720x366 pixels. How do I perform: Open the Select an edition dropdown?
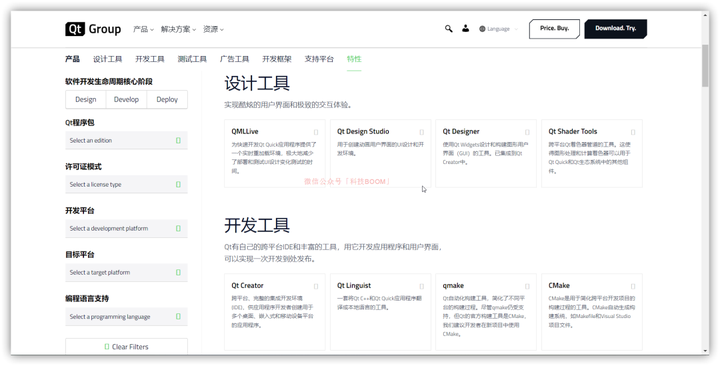click(x=126, y=140)
